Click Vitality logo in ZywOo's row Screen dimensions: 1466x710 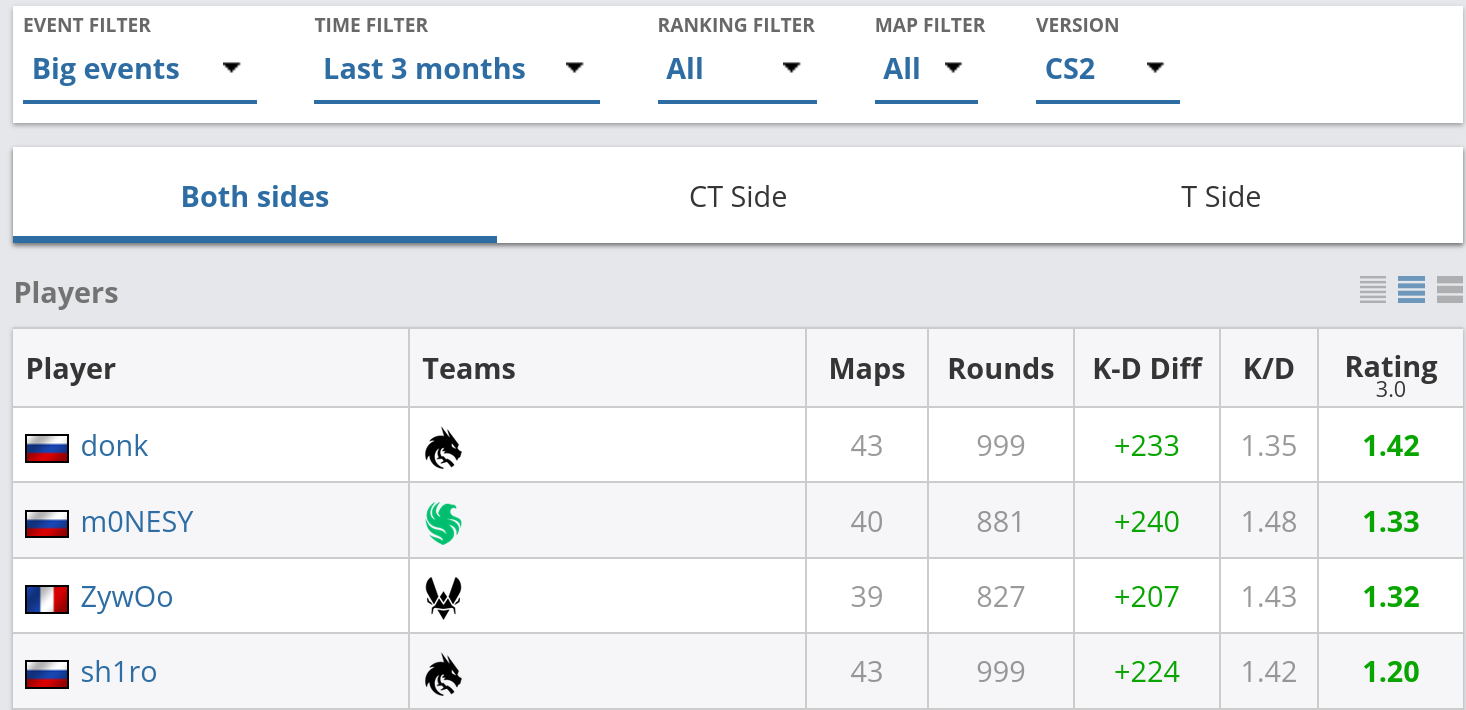pos(443,598)
